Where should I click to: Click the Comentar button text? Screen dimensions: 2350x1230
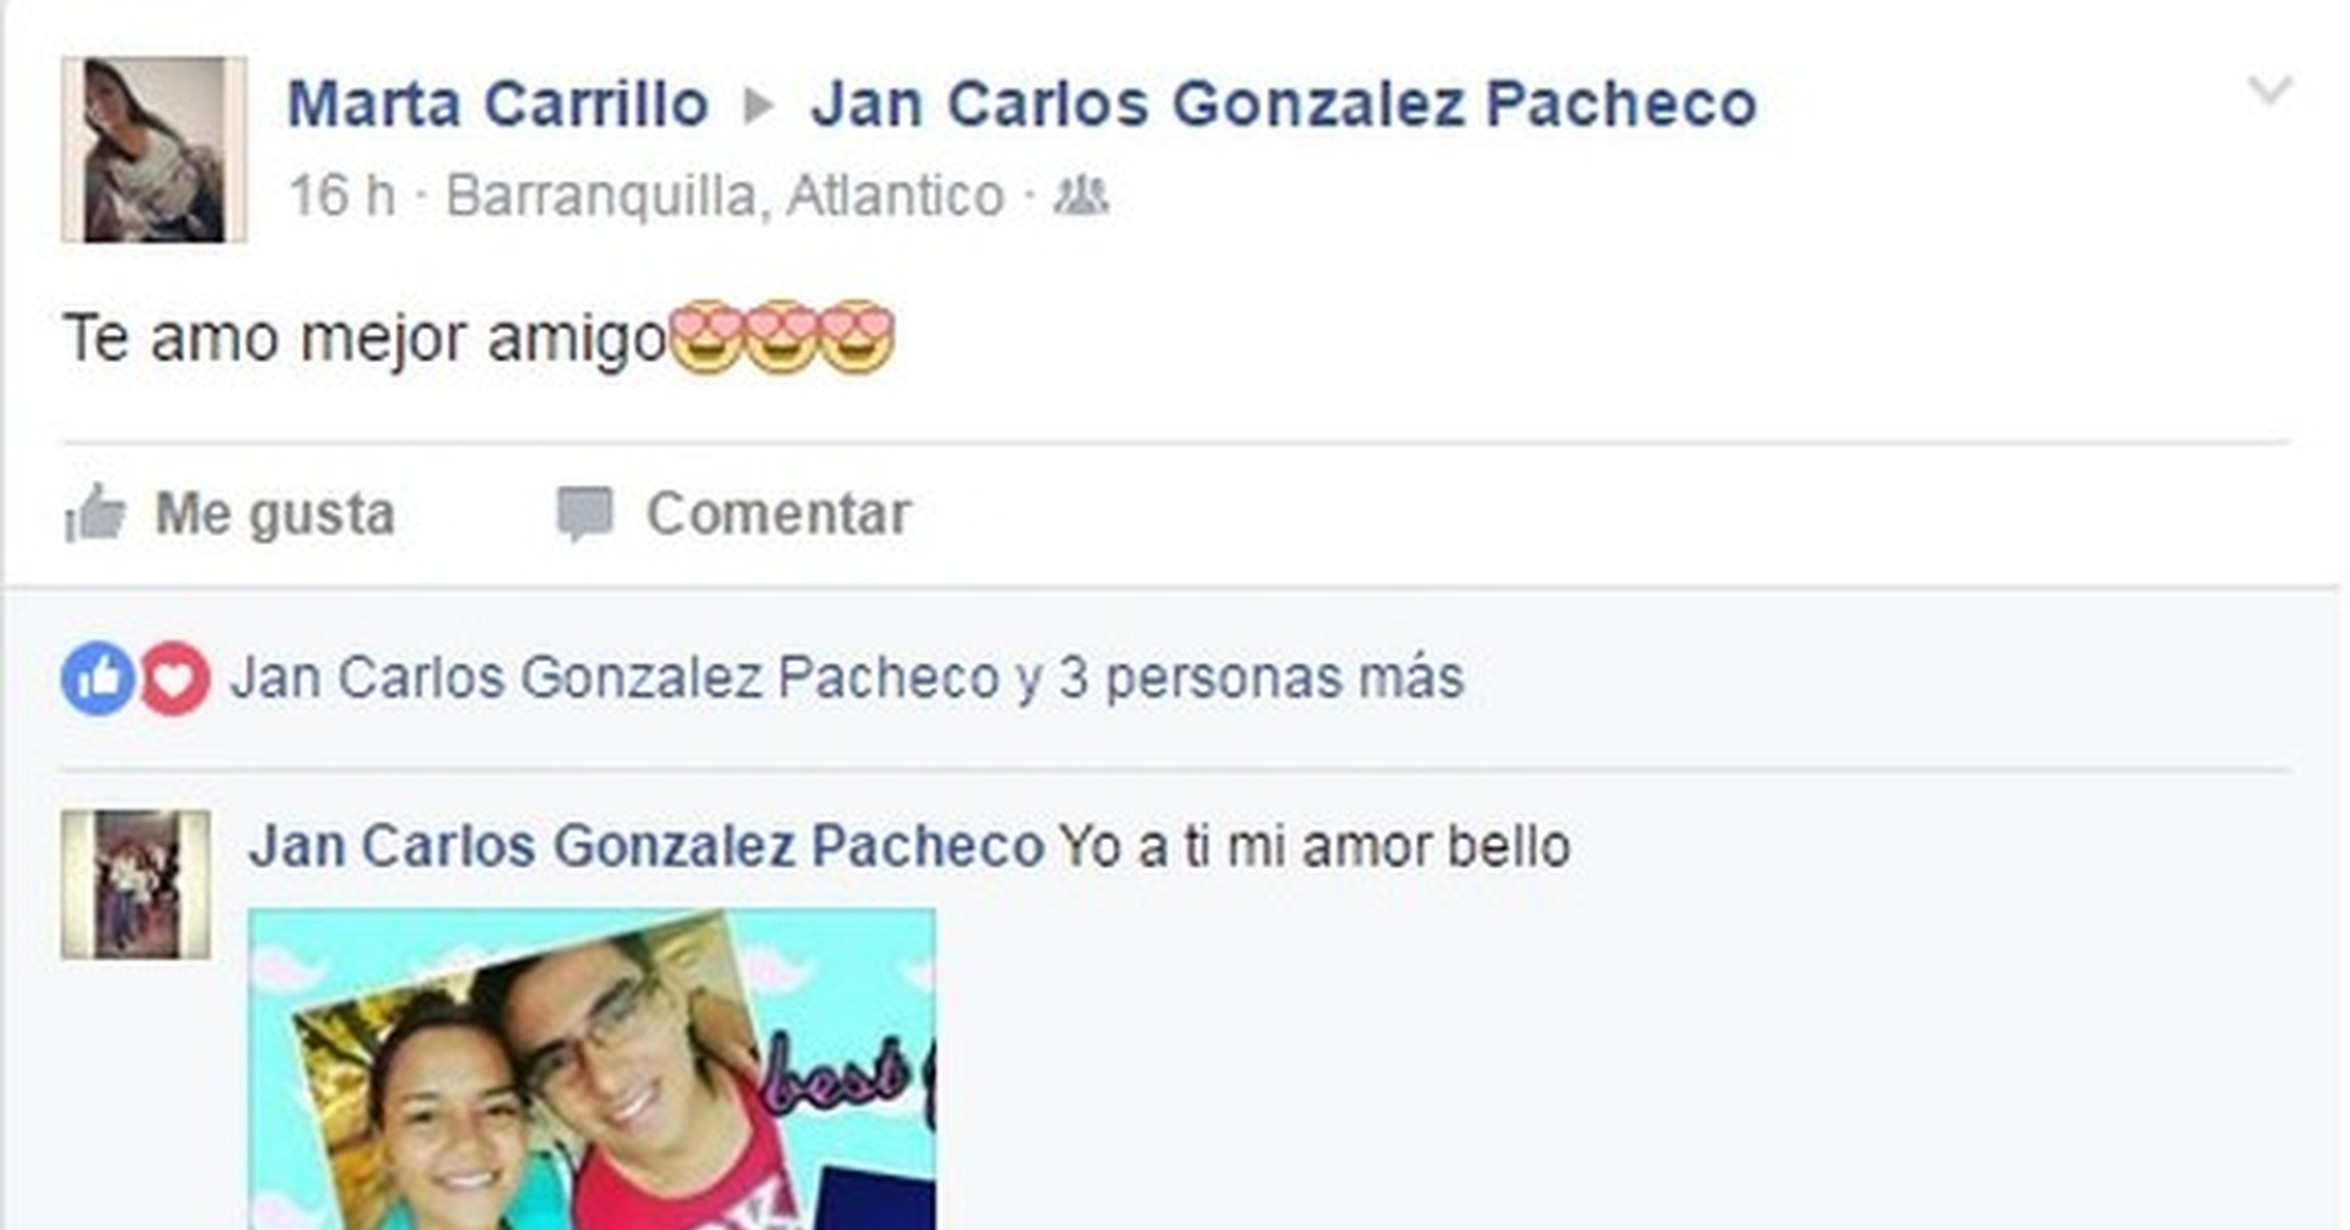click(x=779, y=514)
